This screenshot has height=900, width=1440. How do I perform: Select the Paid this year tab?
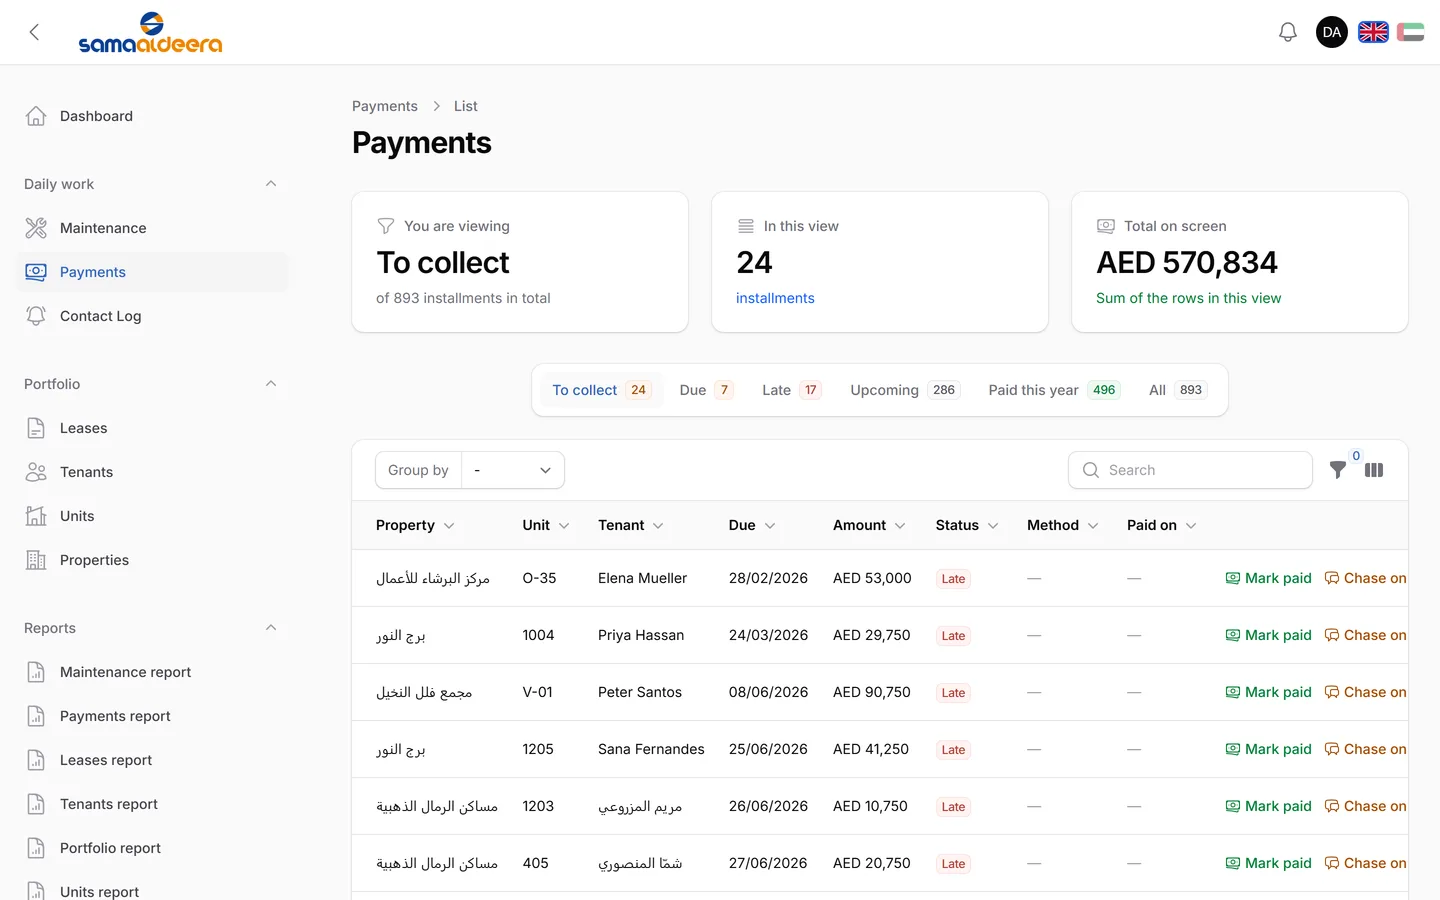click(1054, 390)
